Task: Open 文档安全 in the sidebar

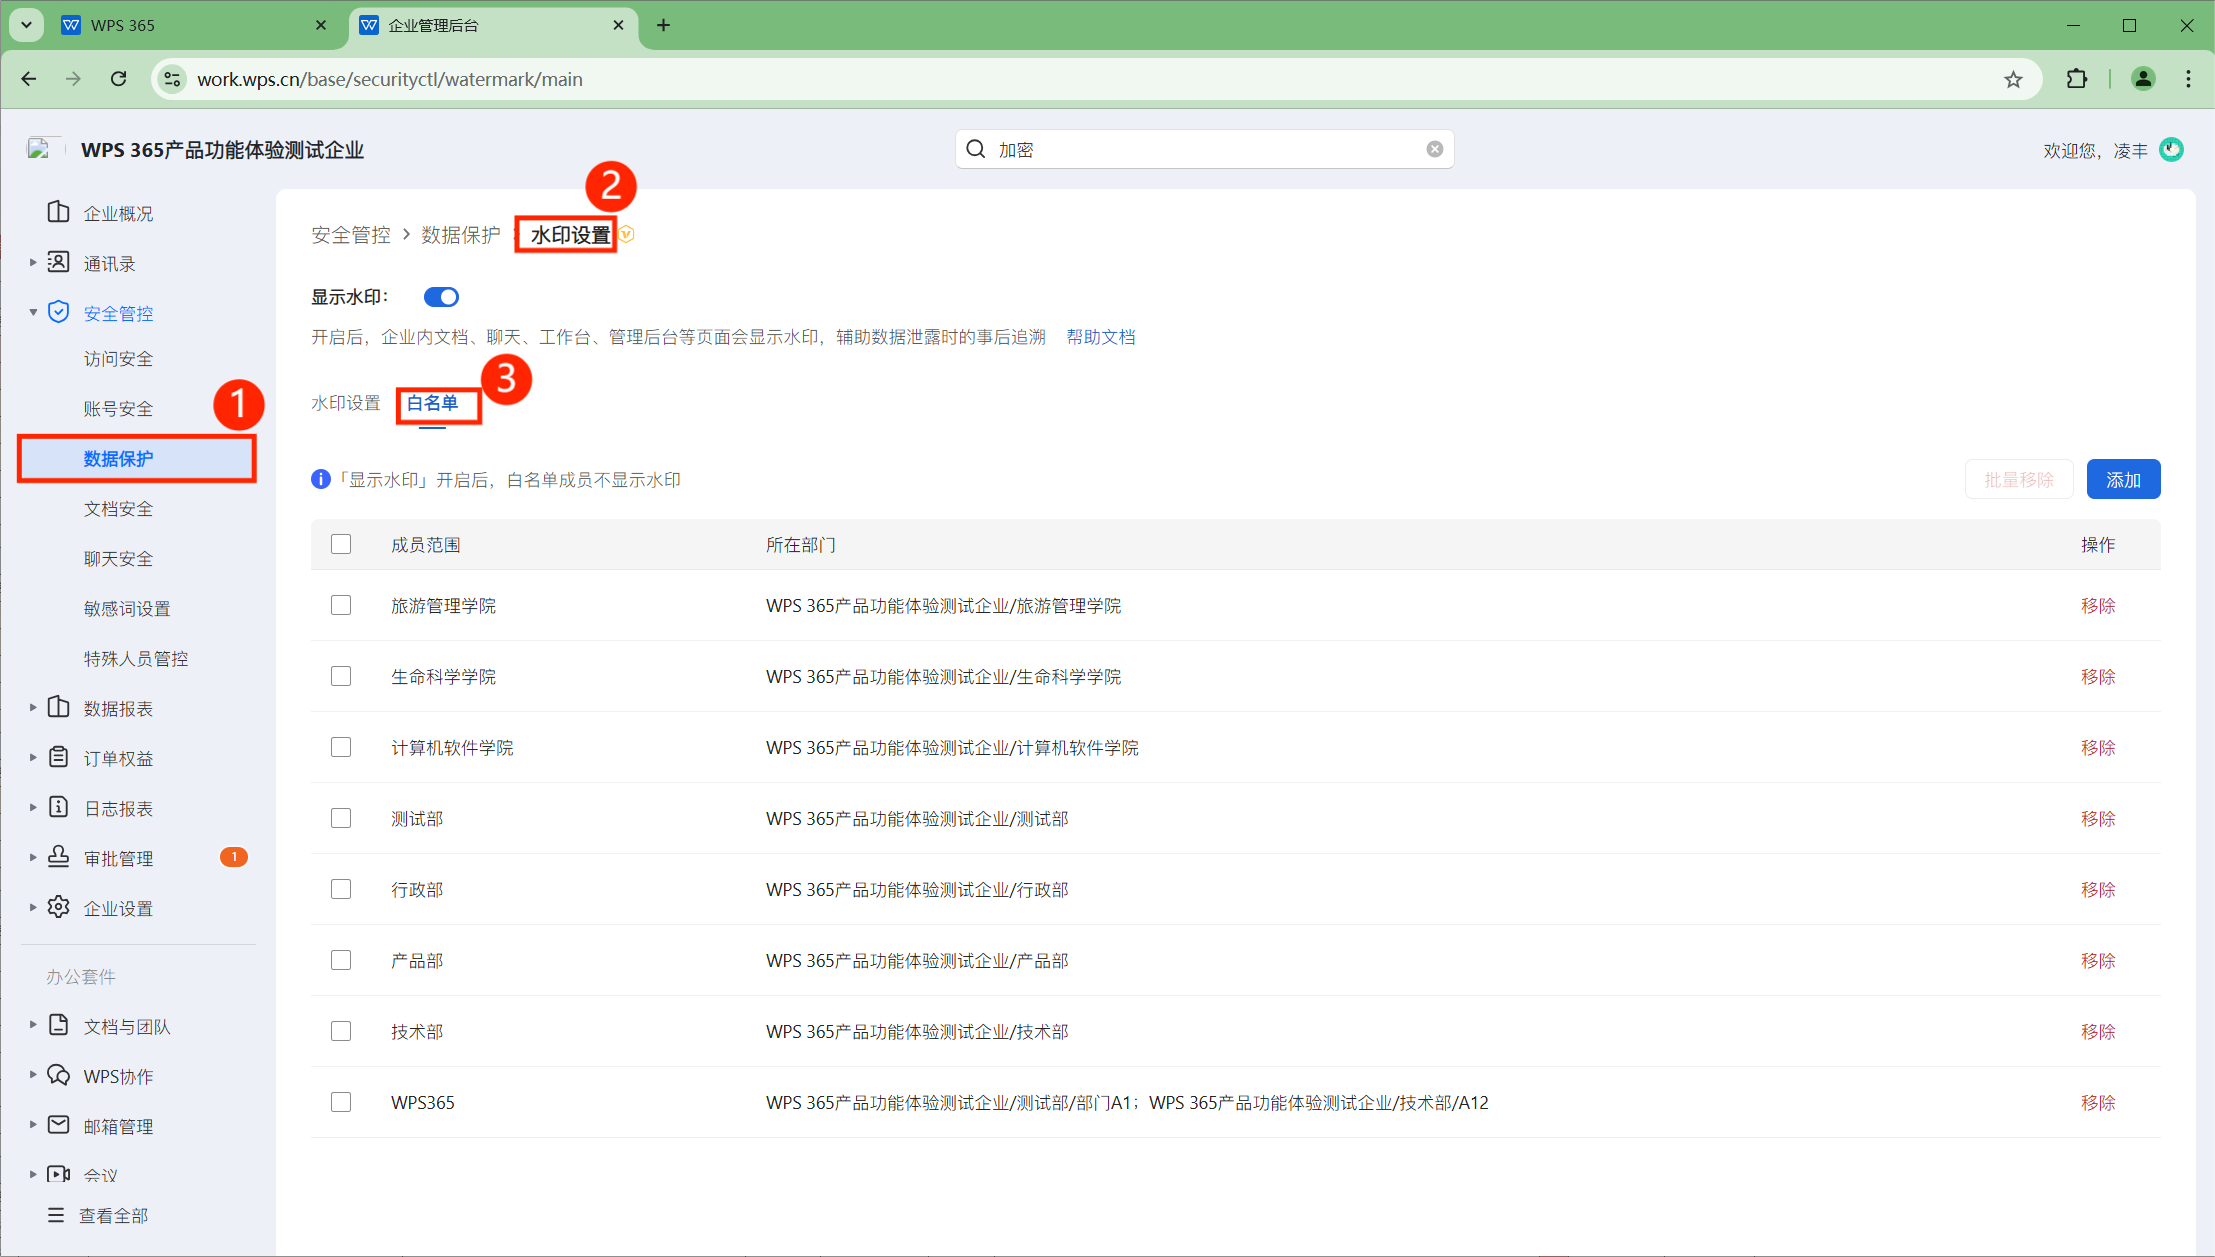Action: pyautogui.click(x=119, y=509)
